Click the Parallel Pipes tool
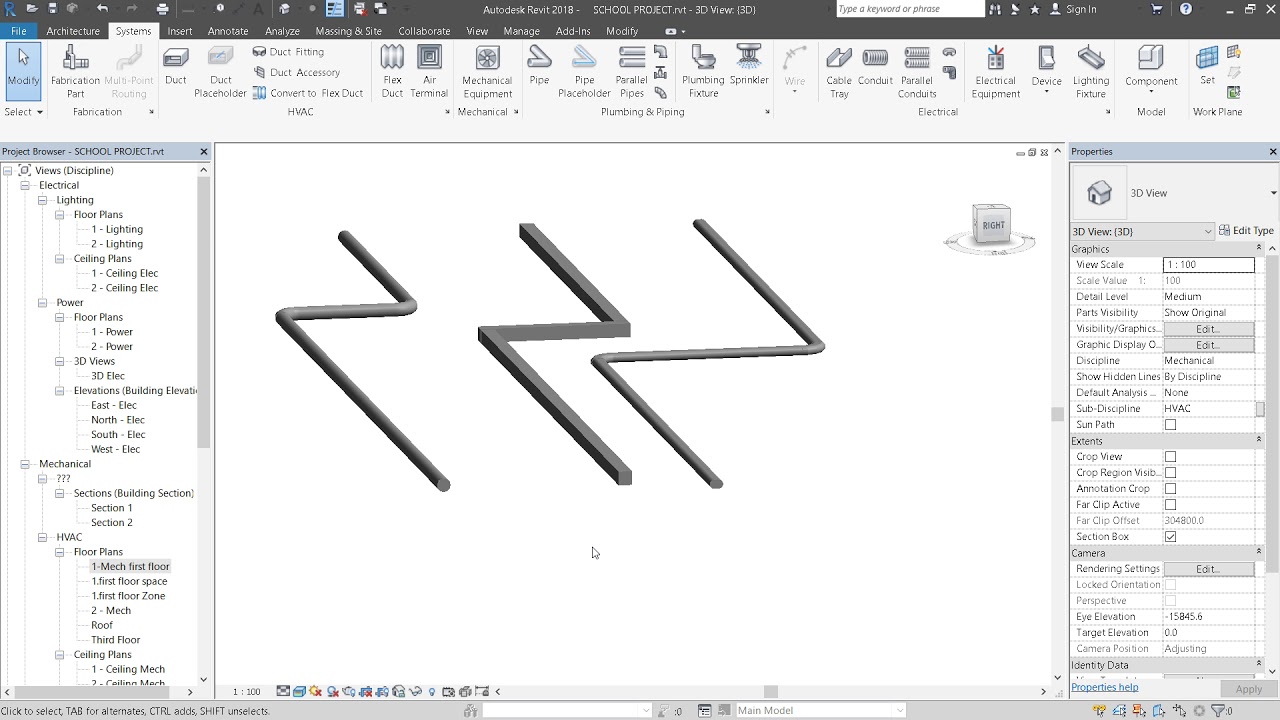The width and height of the screenshot is (1280, 720). tap(631, 71)
